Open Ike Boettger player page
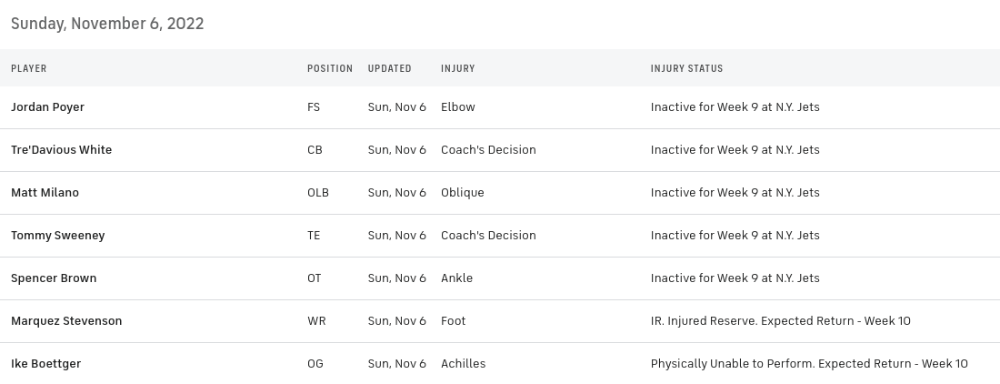 tap(46, 364)
